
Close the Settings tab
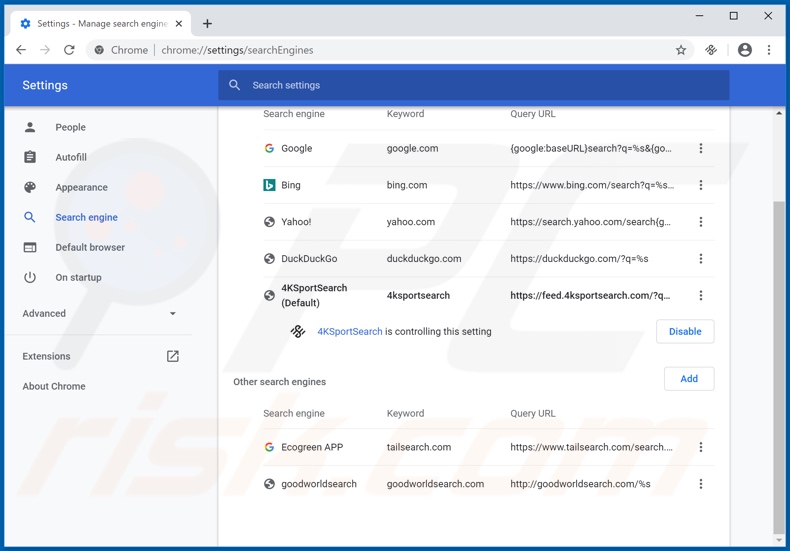click(x=178, y=24)
